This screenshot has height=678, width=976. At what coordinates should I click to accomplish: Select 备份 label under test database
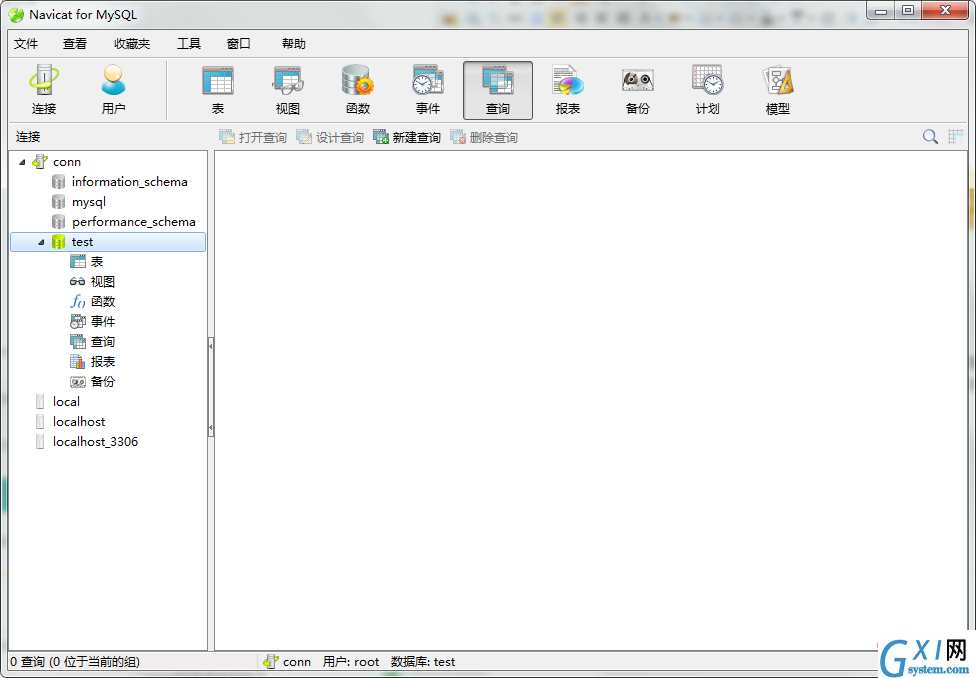tap(103, 382)
